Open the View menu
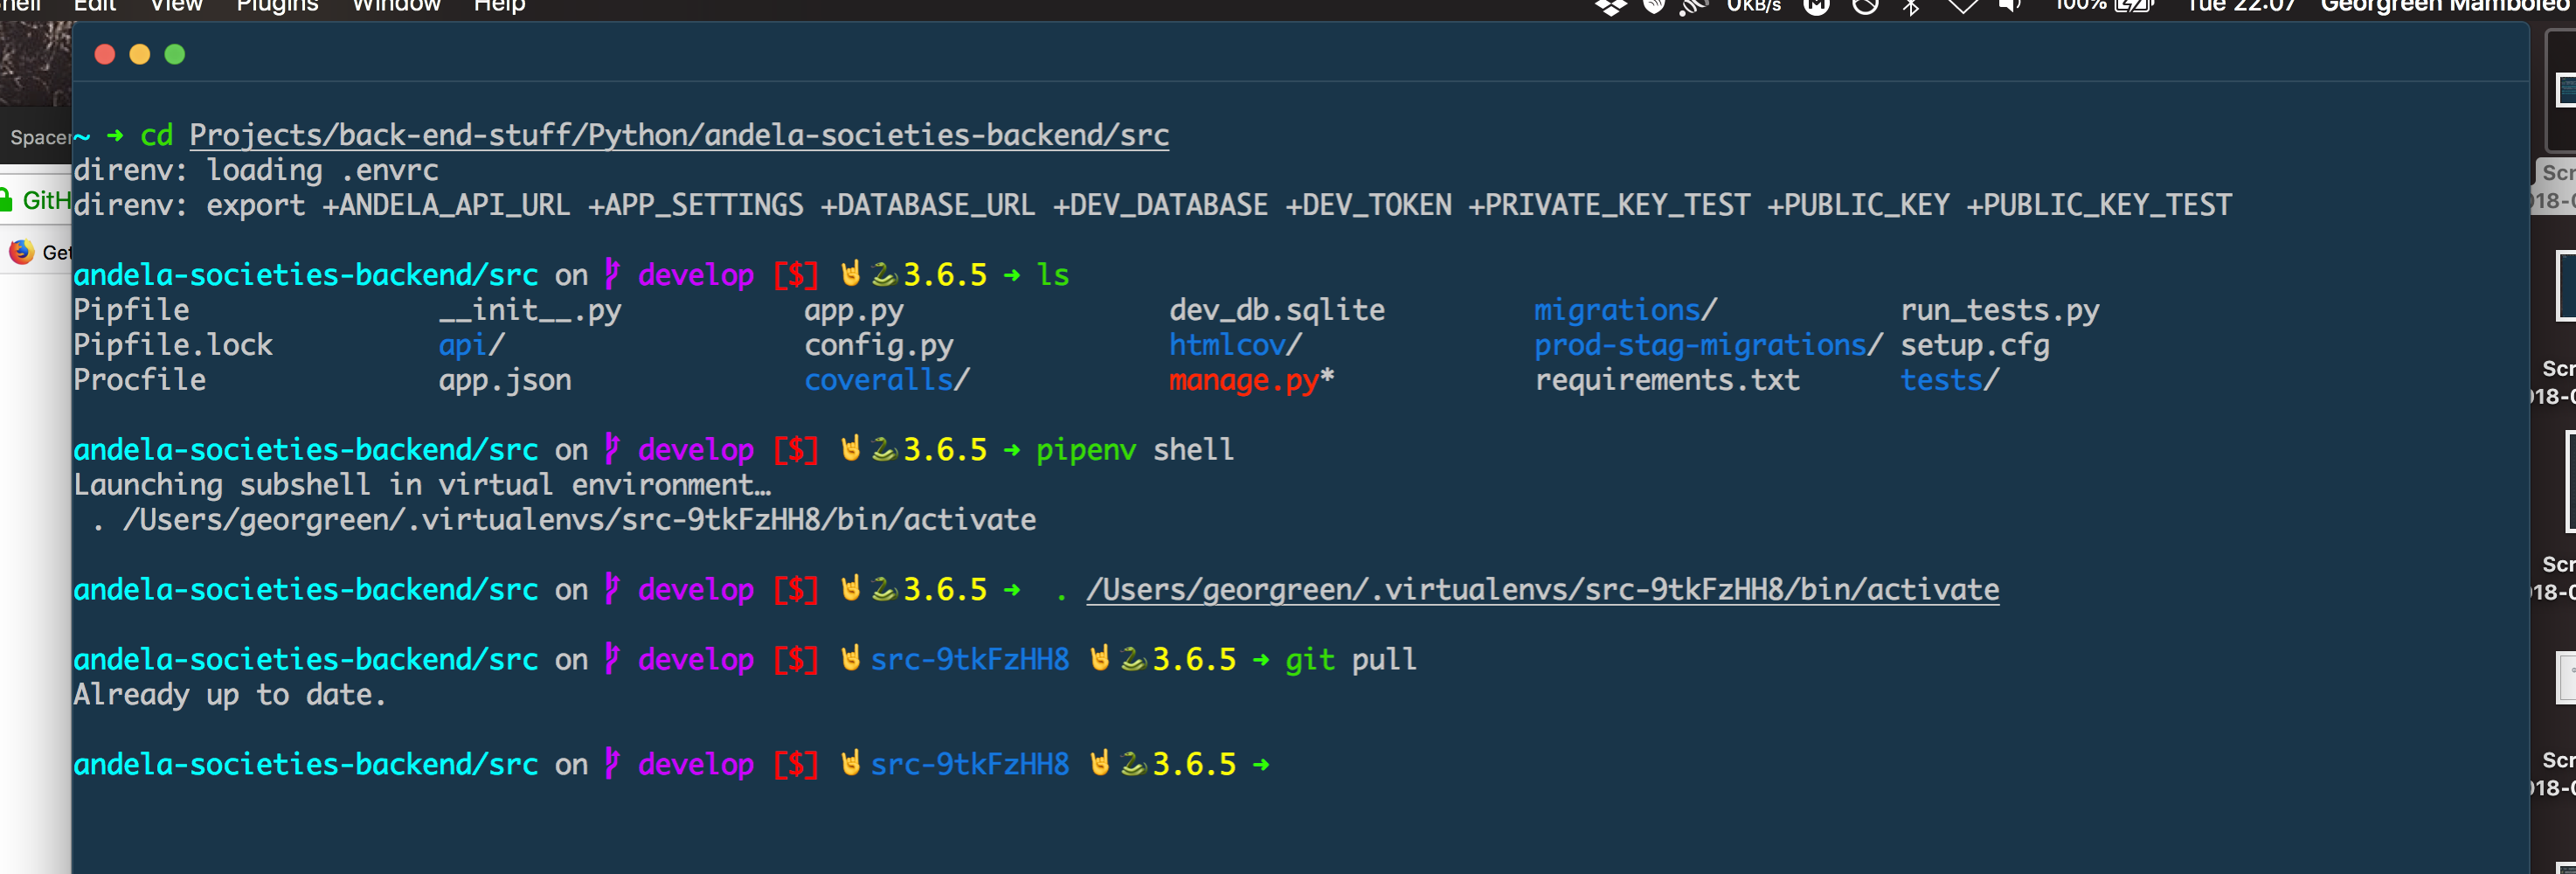 click(x=176, y=5)
